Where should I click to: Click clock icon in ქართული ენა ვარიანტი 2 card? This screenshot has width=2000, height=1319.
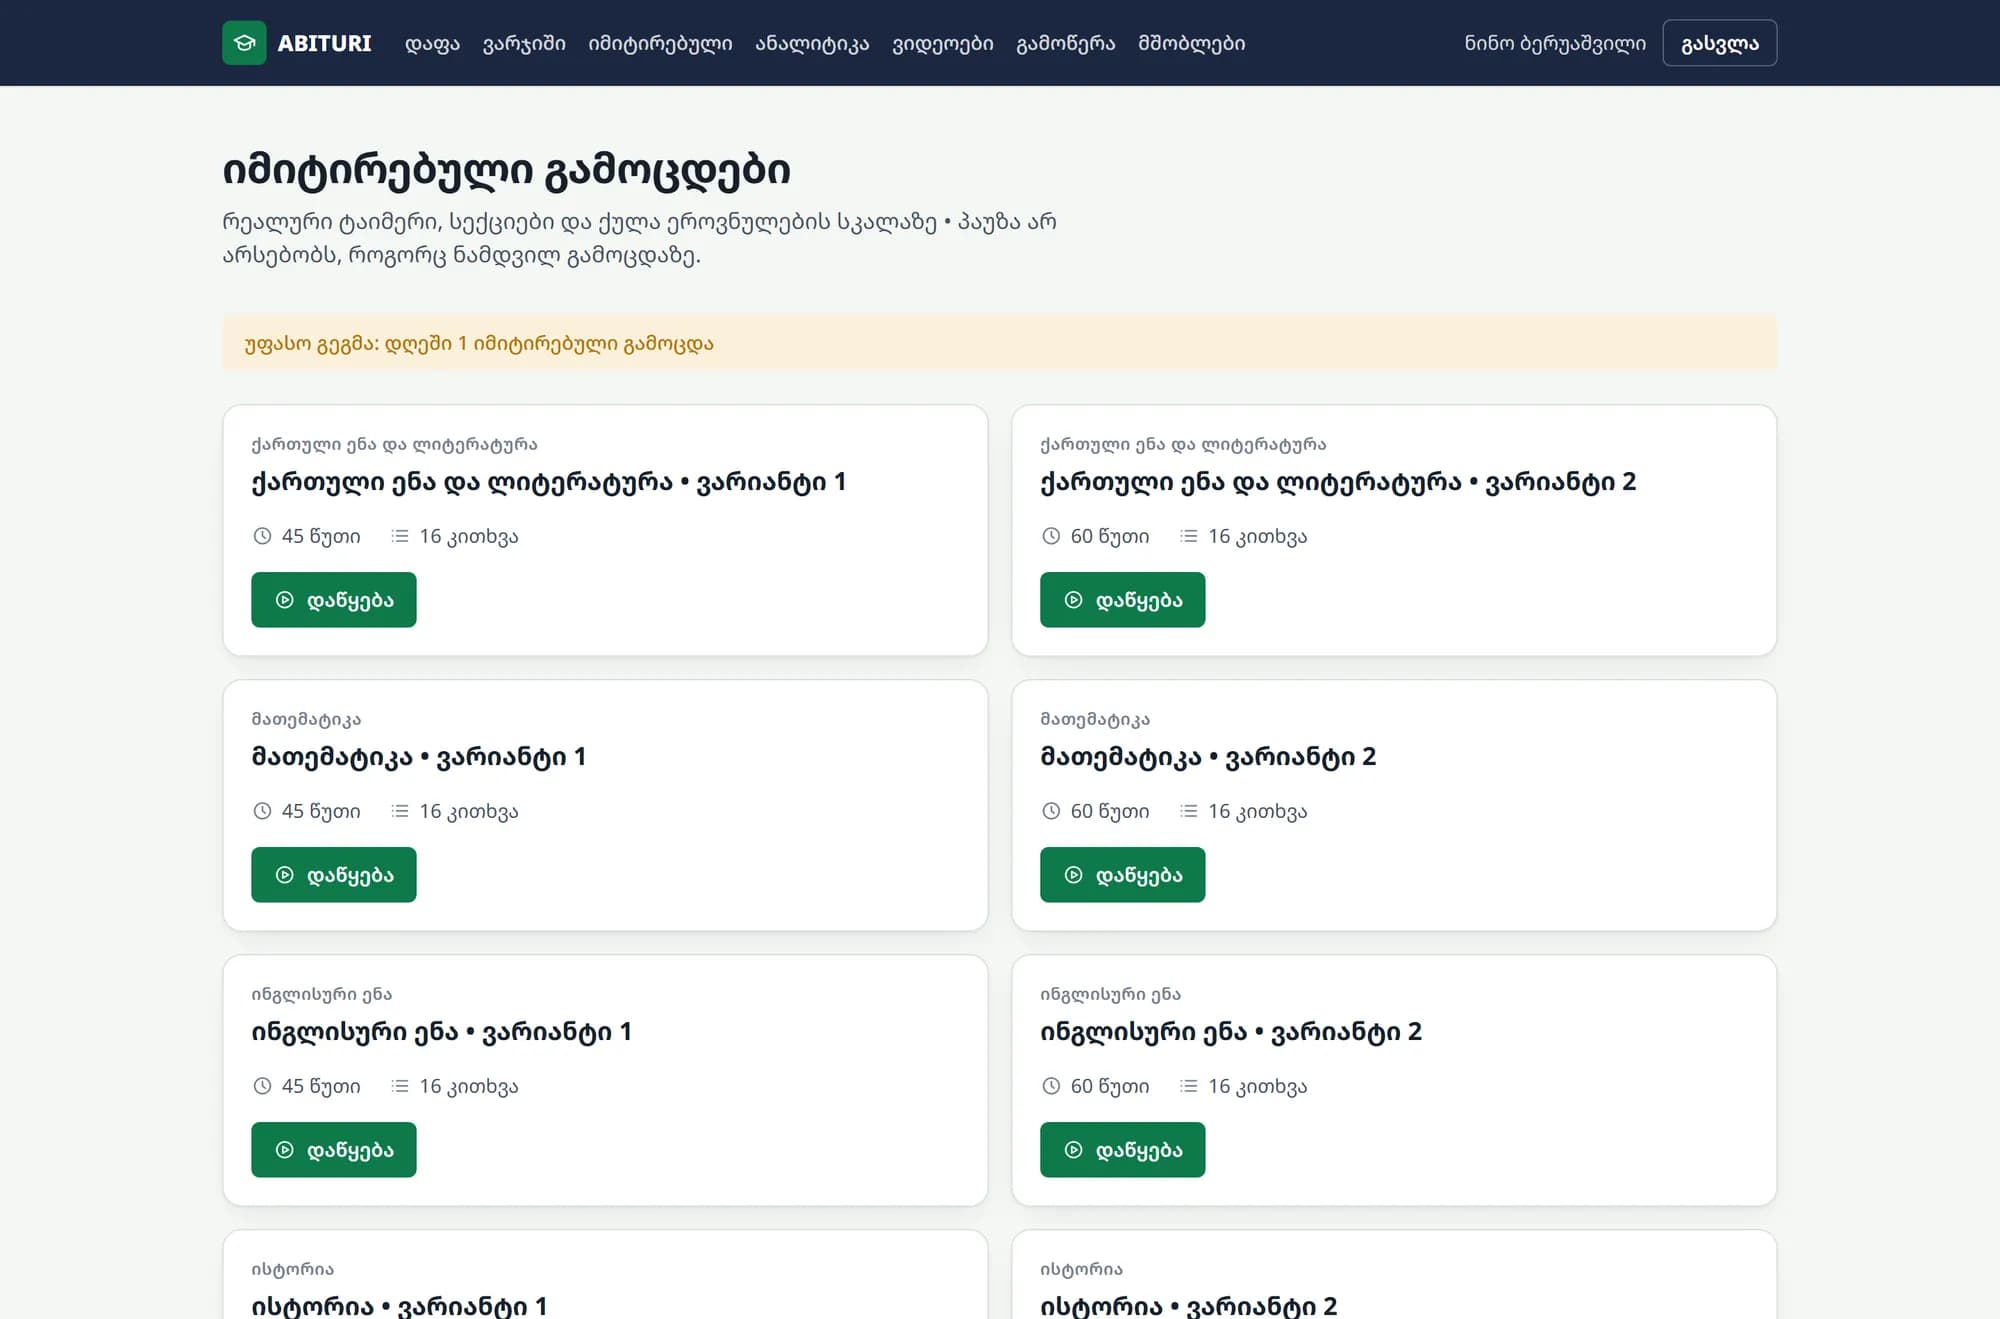coord(1051,536)
